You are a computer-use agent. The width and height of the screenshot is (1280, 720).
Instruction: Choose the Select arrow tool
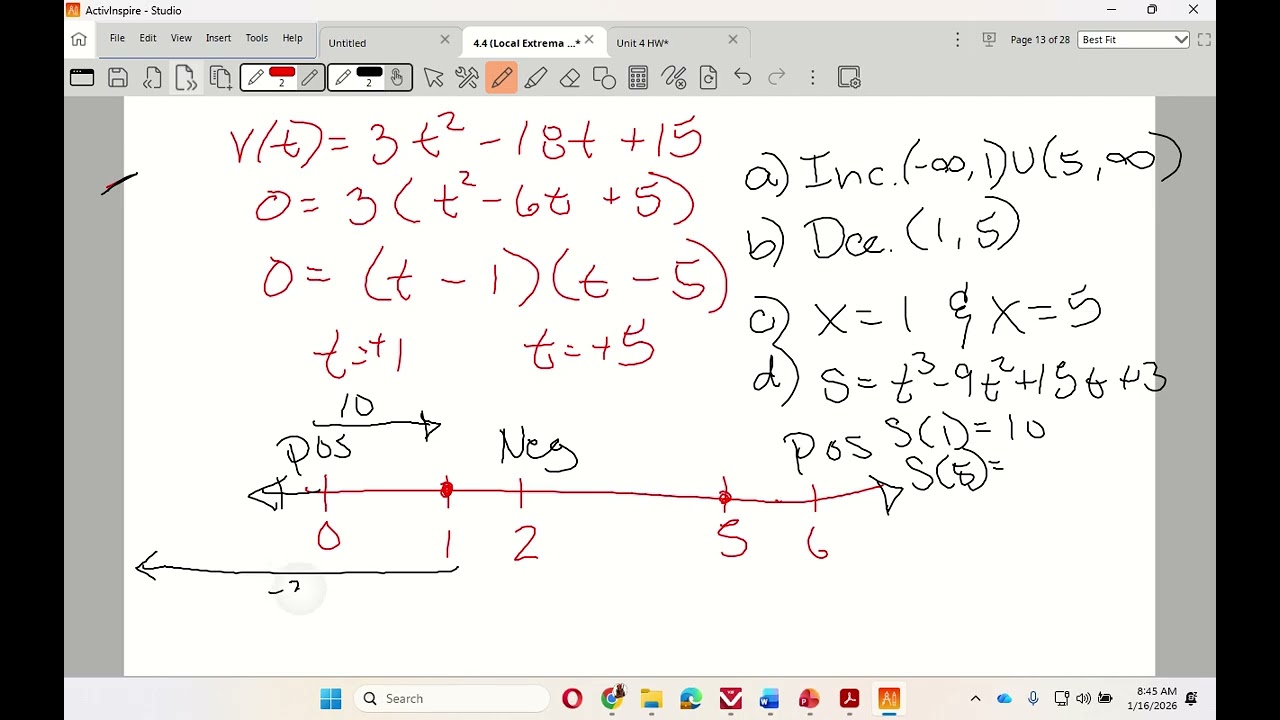tap(433, 78)
